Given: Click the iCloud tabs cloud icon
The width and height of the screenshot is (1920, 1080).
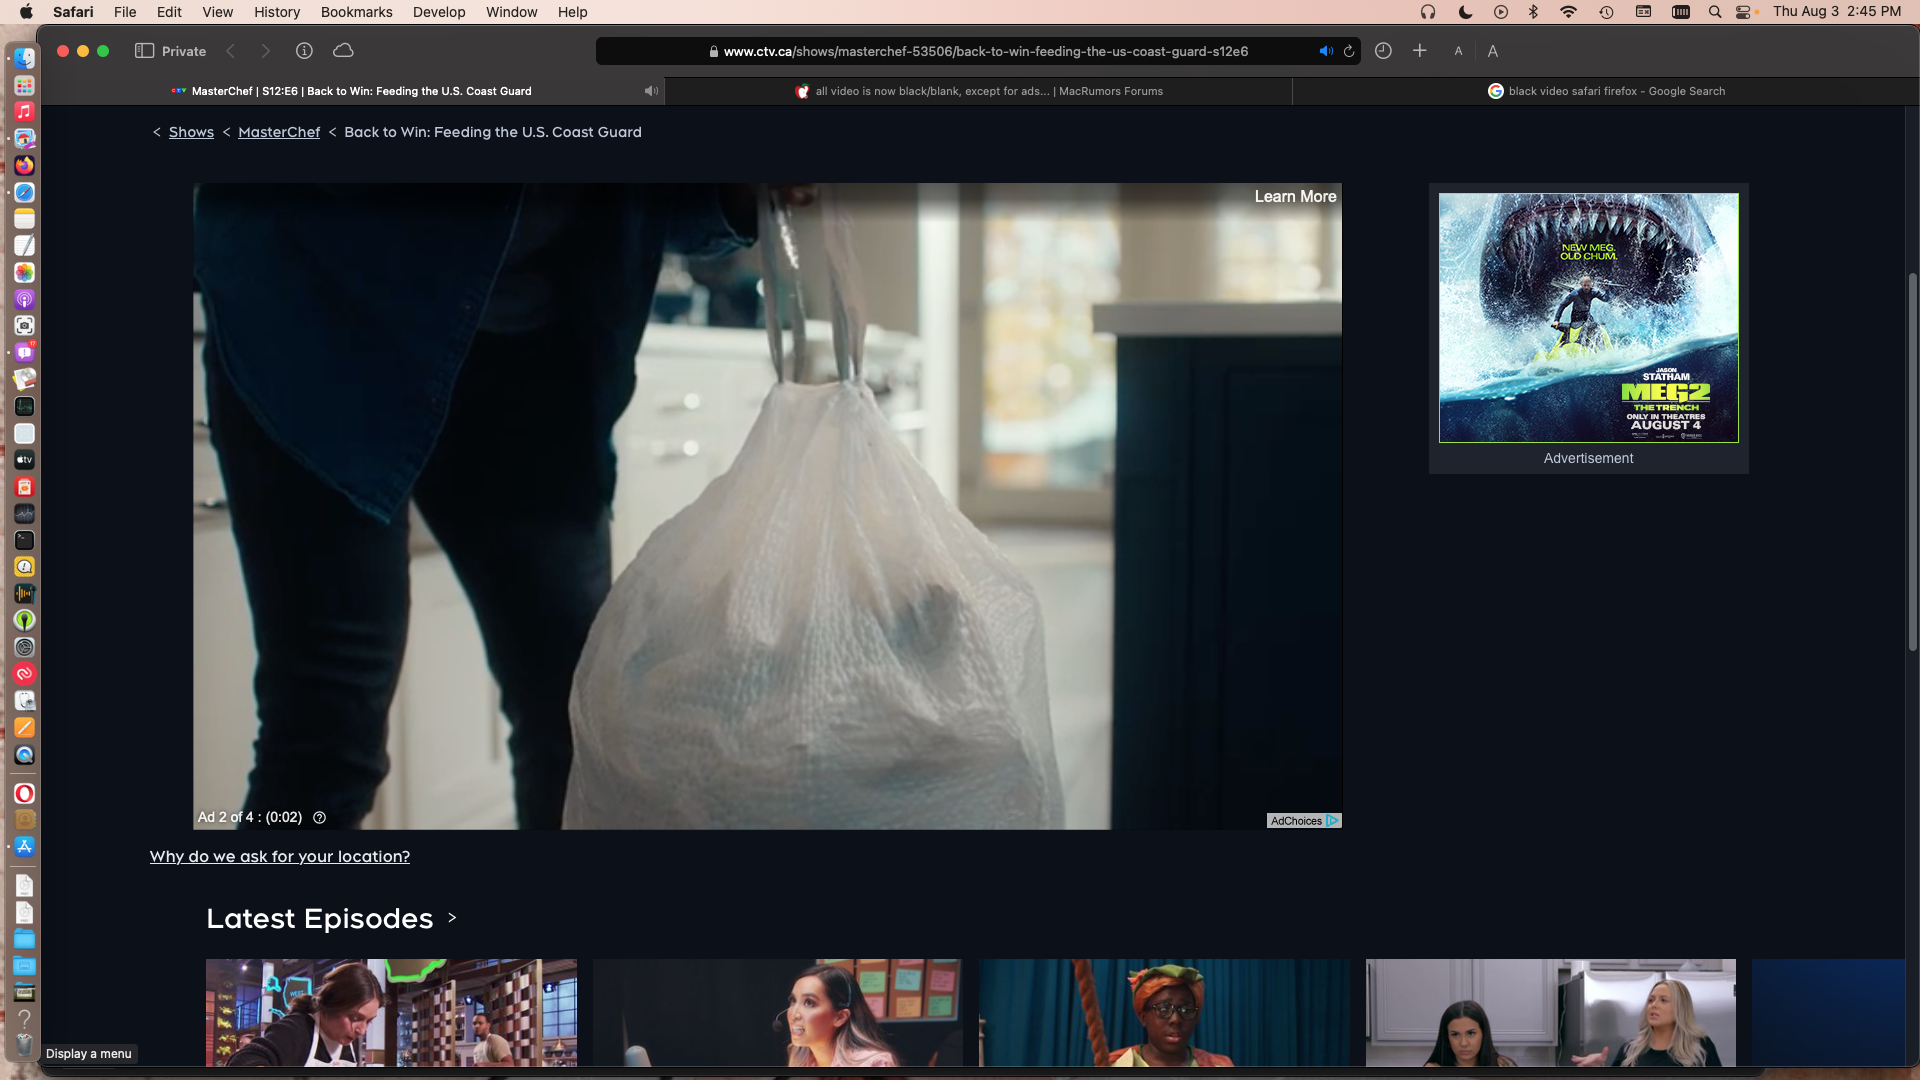Looking at the screenshot, I should pyautogui.click(x=343, y=51).
